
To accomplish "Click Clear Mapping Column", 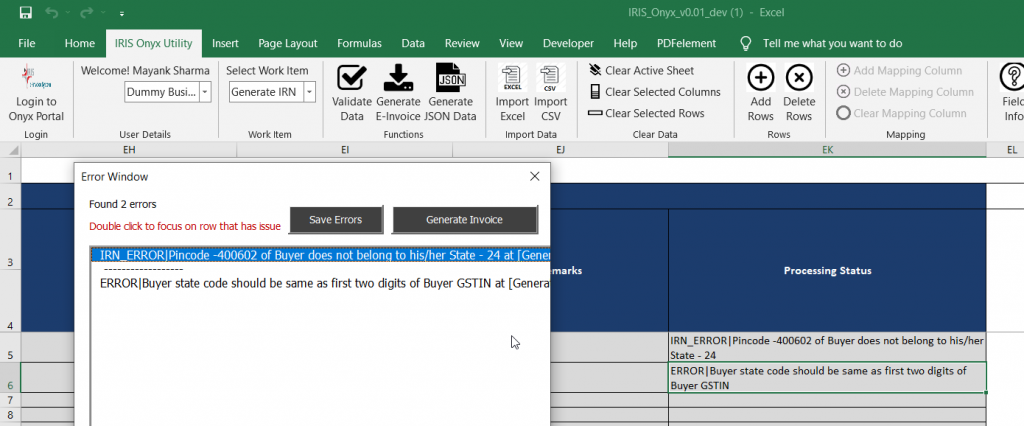I will coord(901,113).
